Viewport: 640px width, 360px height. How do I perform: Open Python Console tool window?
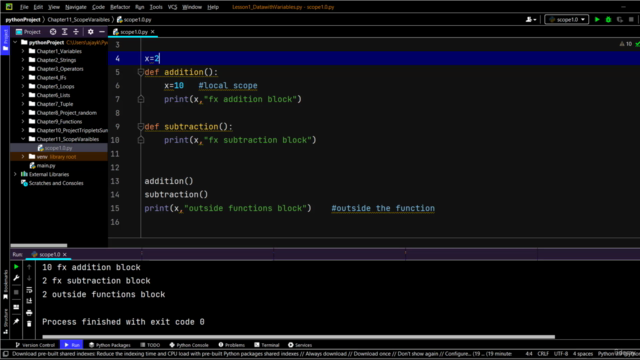[x=189, y=345]
